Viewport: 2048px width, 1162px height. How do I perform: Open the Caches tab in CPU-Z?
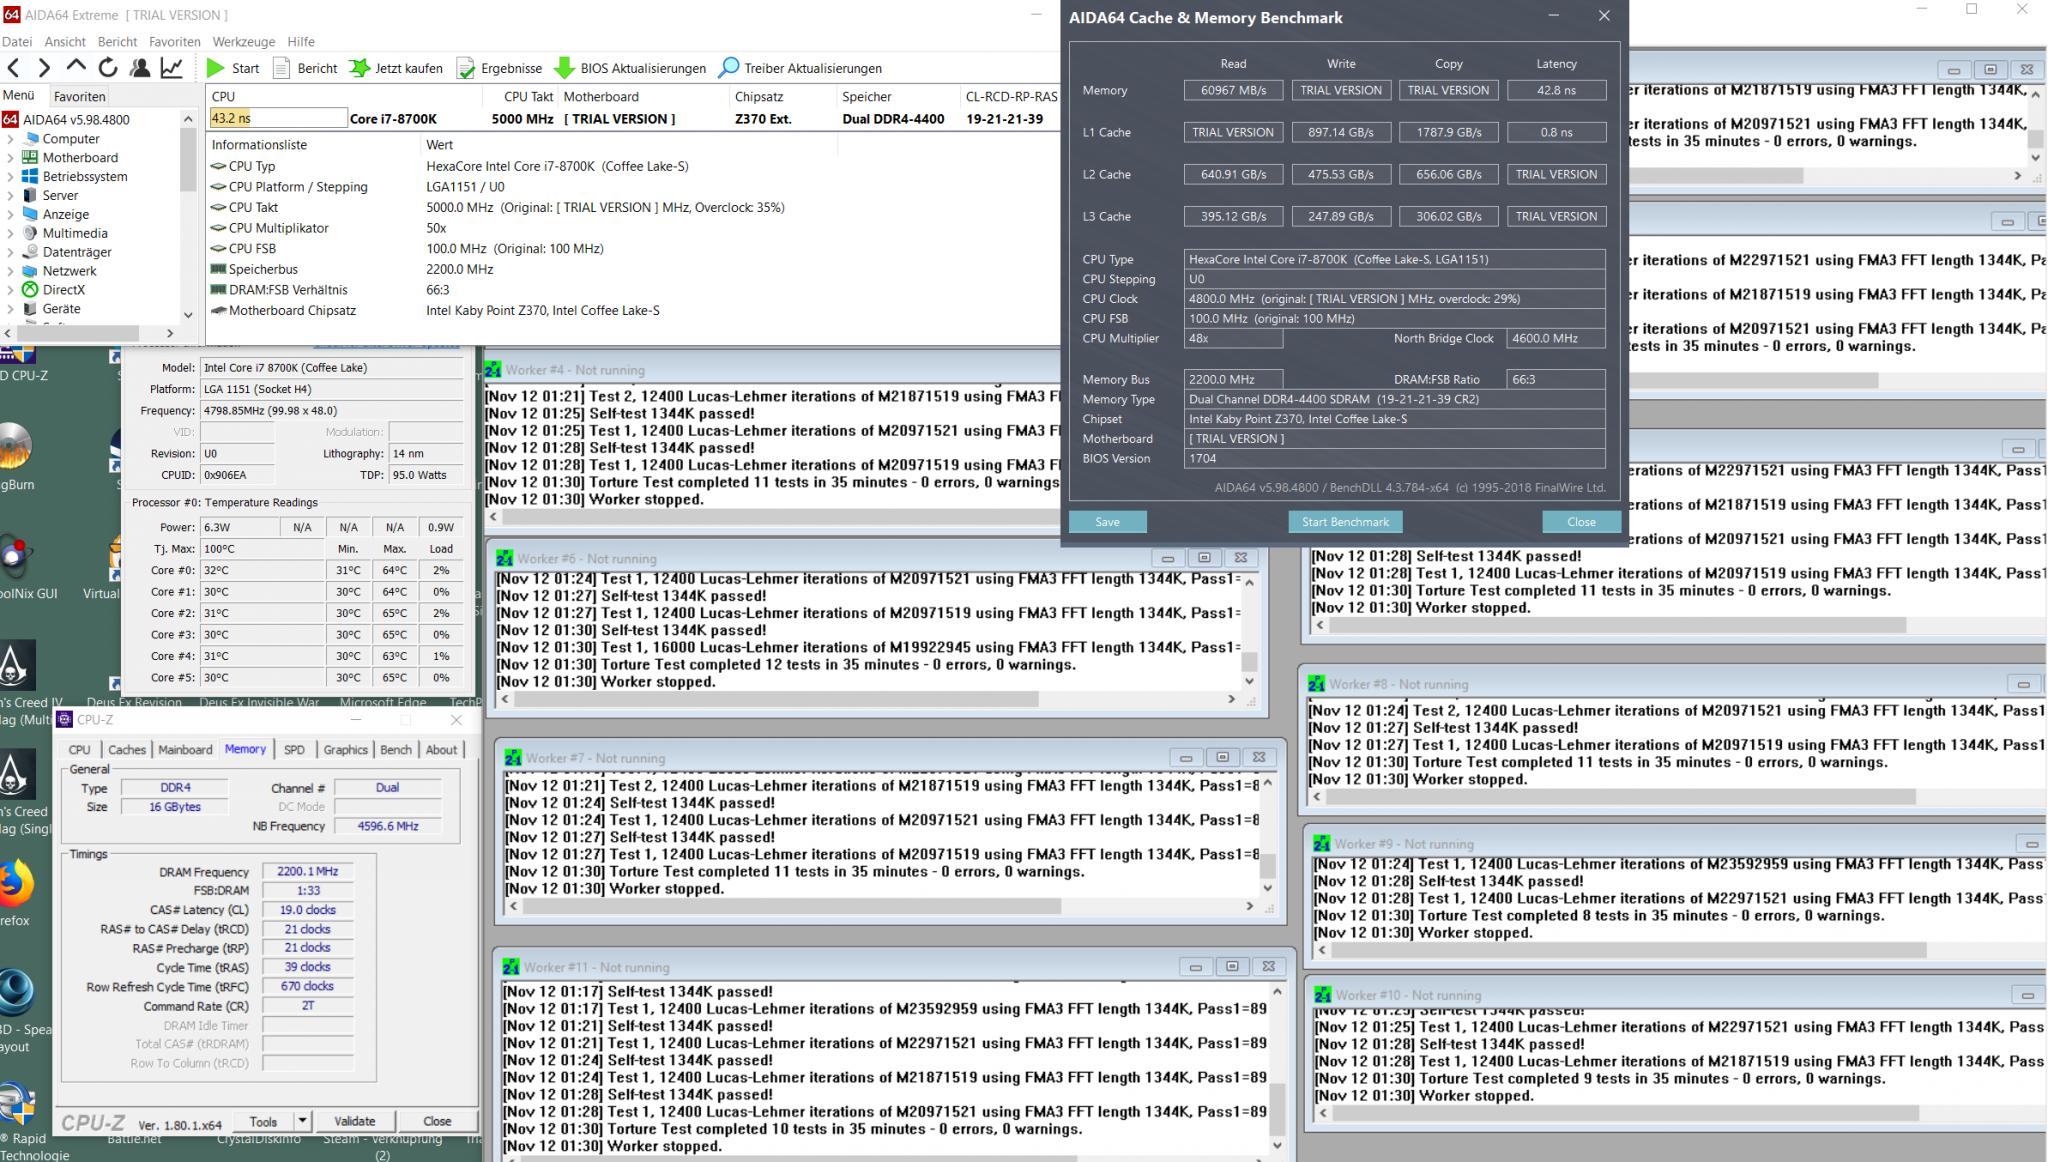click(127, 750)
